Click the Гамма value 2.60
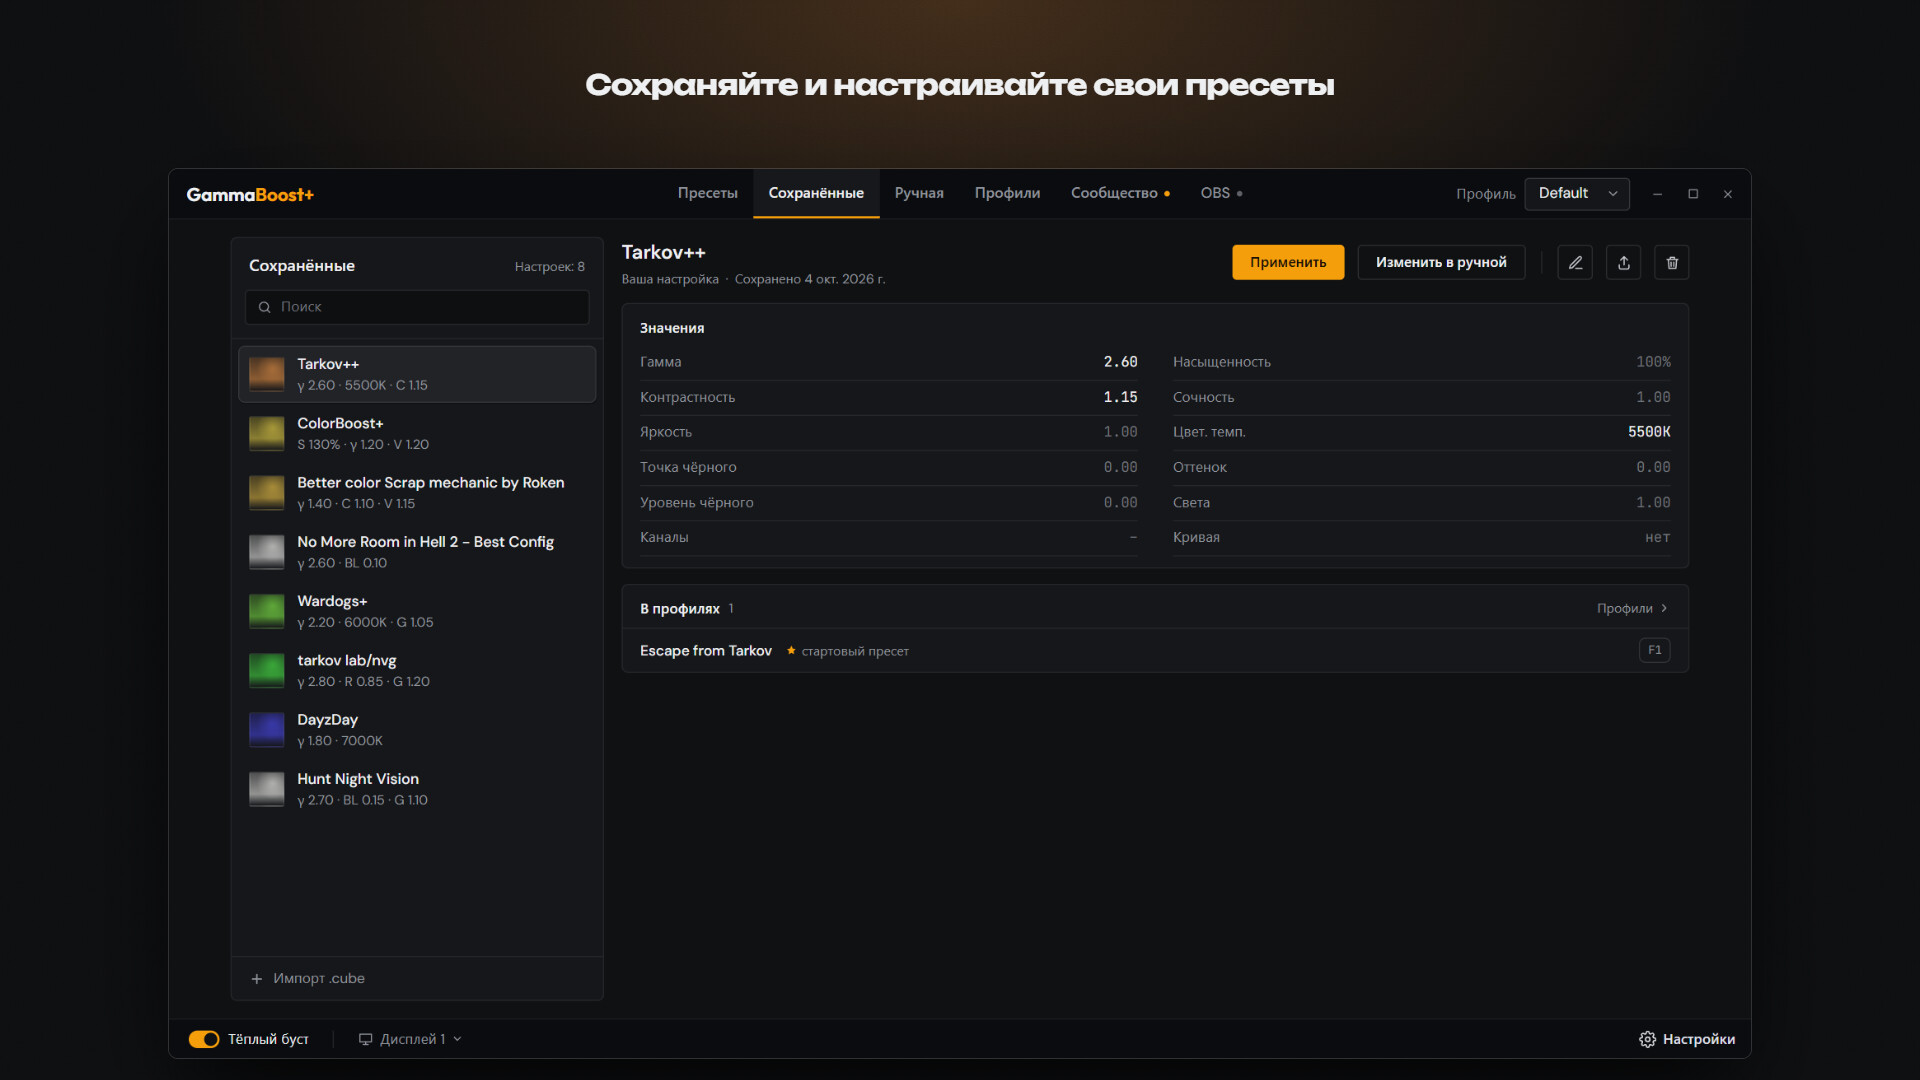The image size is (1920, 1080). click(x=1120, y=363)
